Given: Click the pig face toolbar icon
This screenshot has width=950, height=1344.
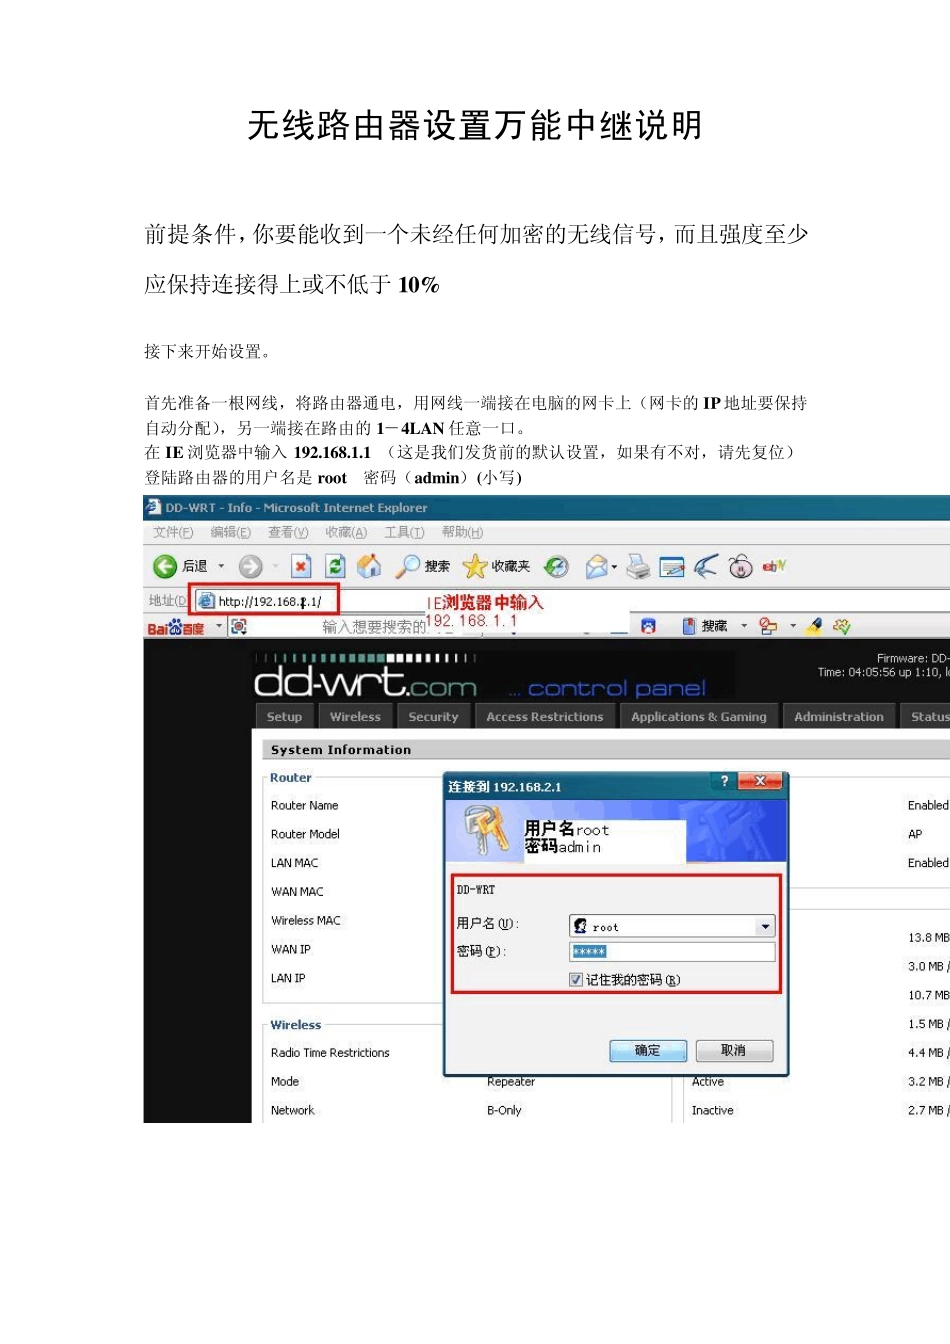Looking at the screenshot, I should 740,567.
